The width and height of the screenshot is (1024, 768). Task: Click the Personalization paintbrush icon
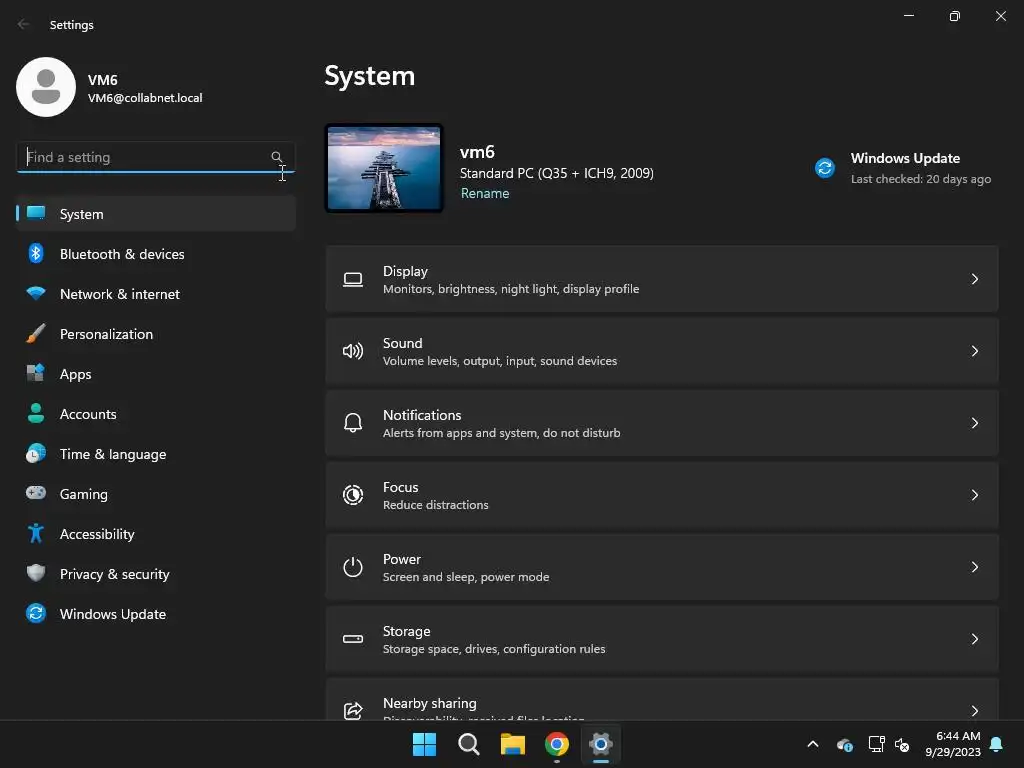coord(36,334)
